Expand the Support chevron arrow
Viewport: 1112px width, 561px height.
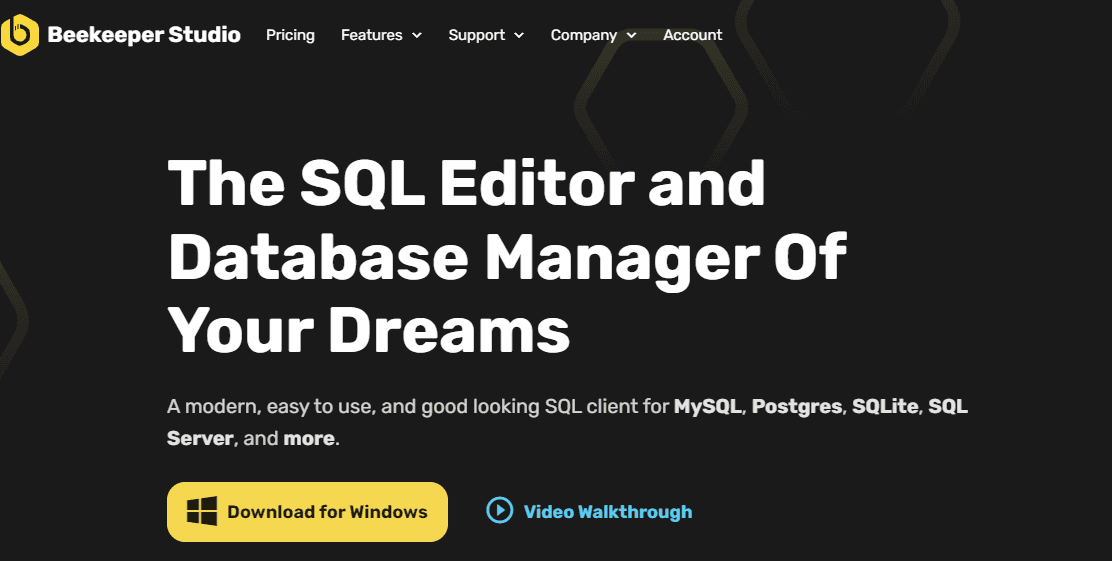coord(519,35)
